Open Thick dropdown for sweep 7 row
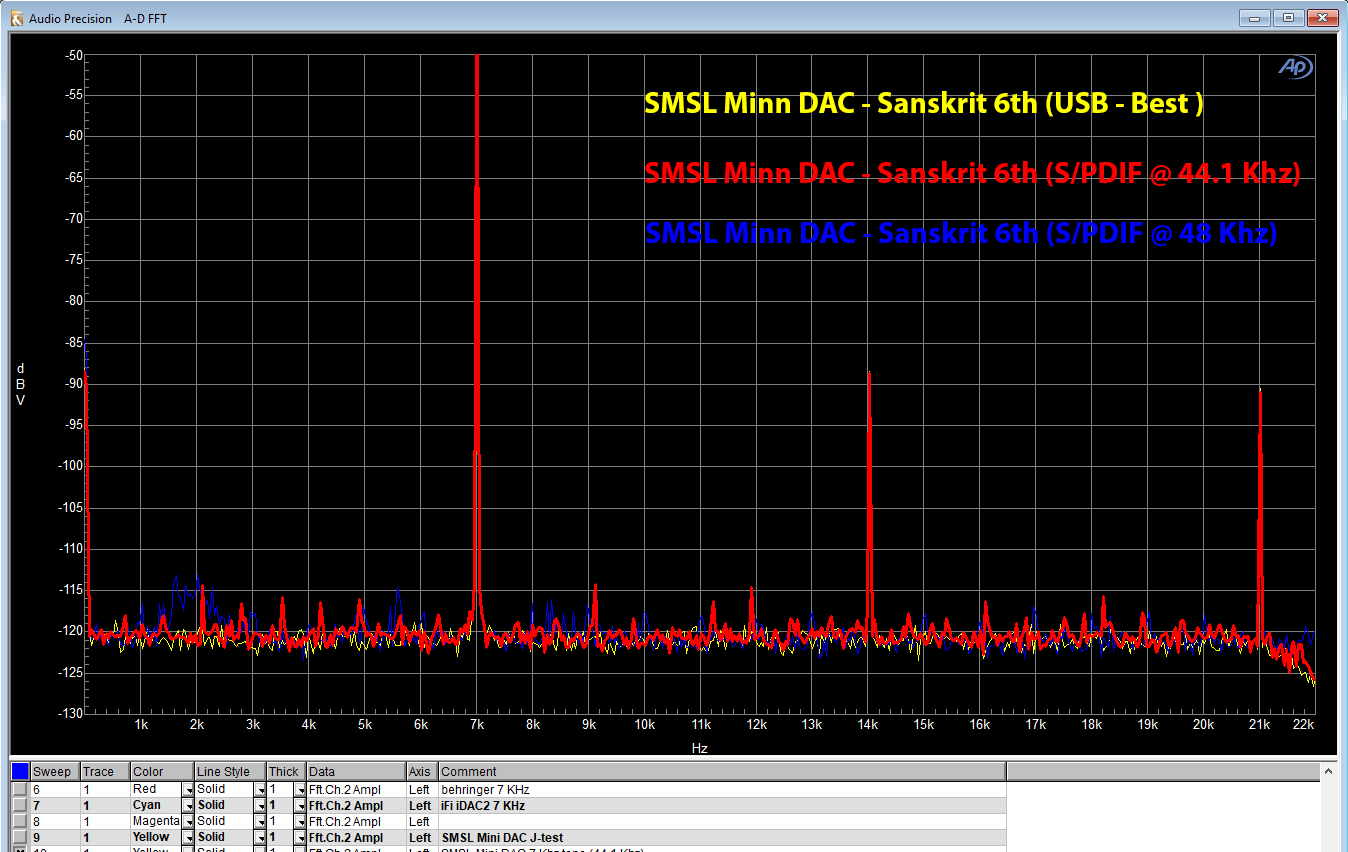Viewport: 1348px width, 852px height. coord(300,806)
